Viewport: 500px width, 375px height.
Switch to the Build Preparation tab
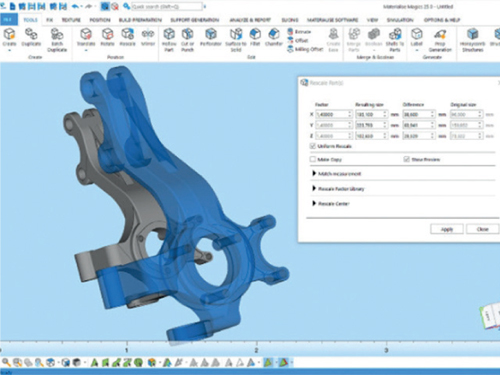coord(140,20)
